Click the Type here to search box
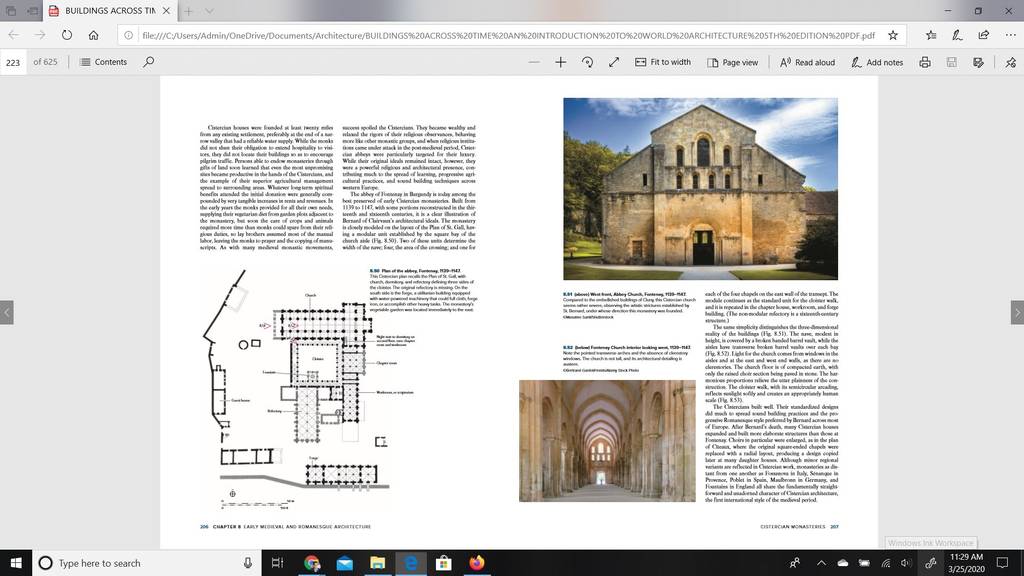Viewport: 1024px width, 576px height. pyautogui.click(x=146, y=563)
